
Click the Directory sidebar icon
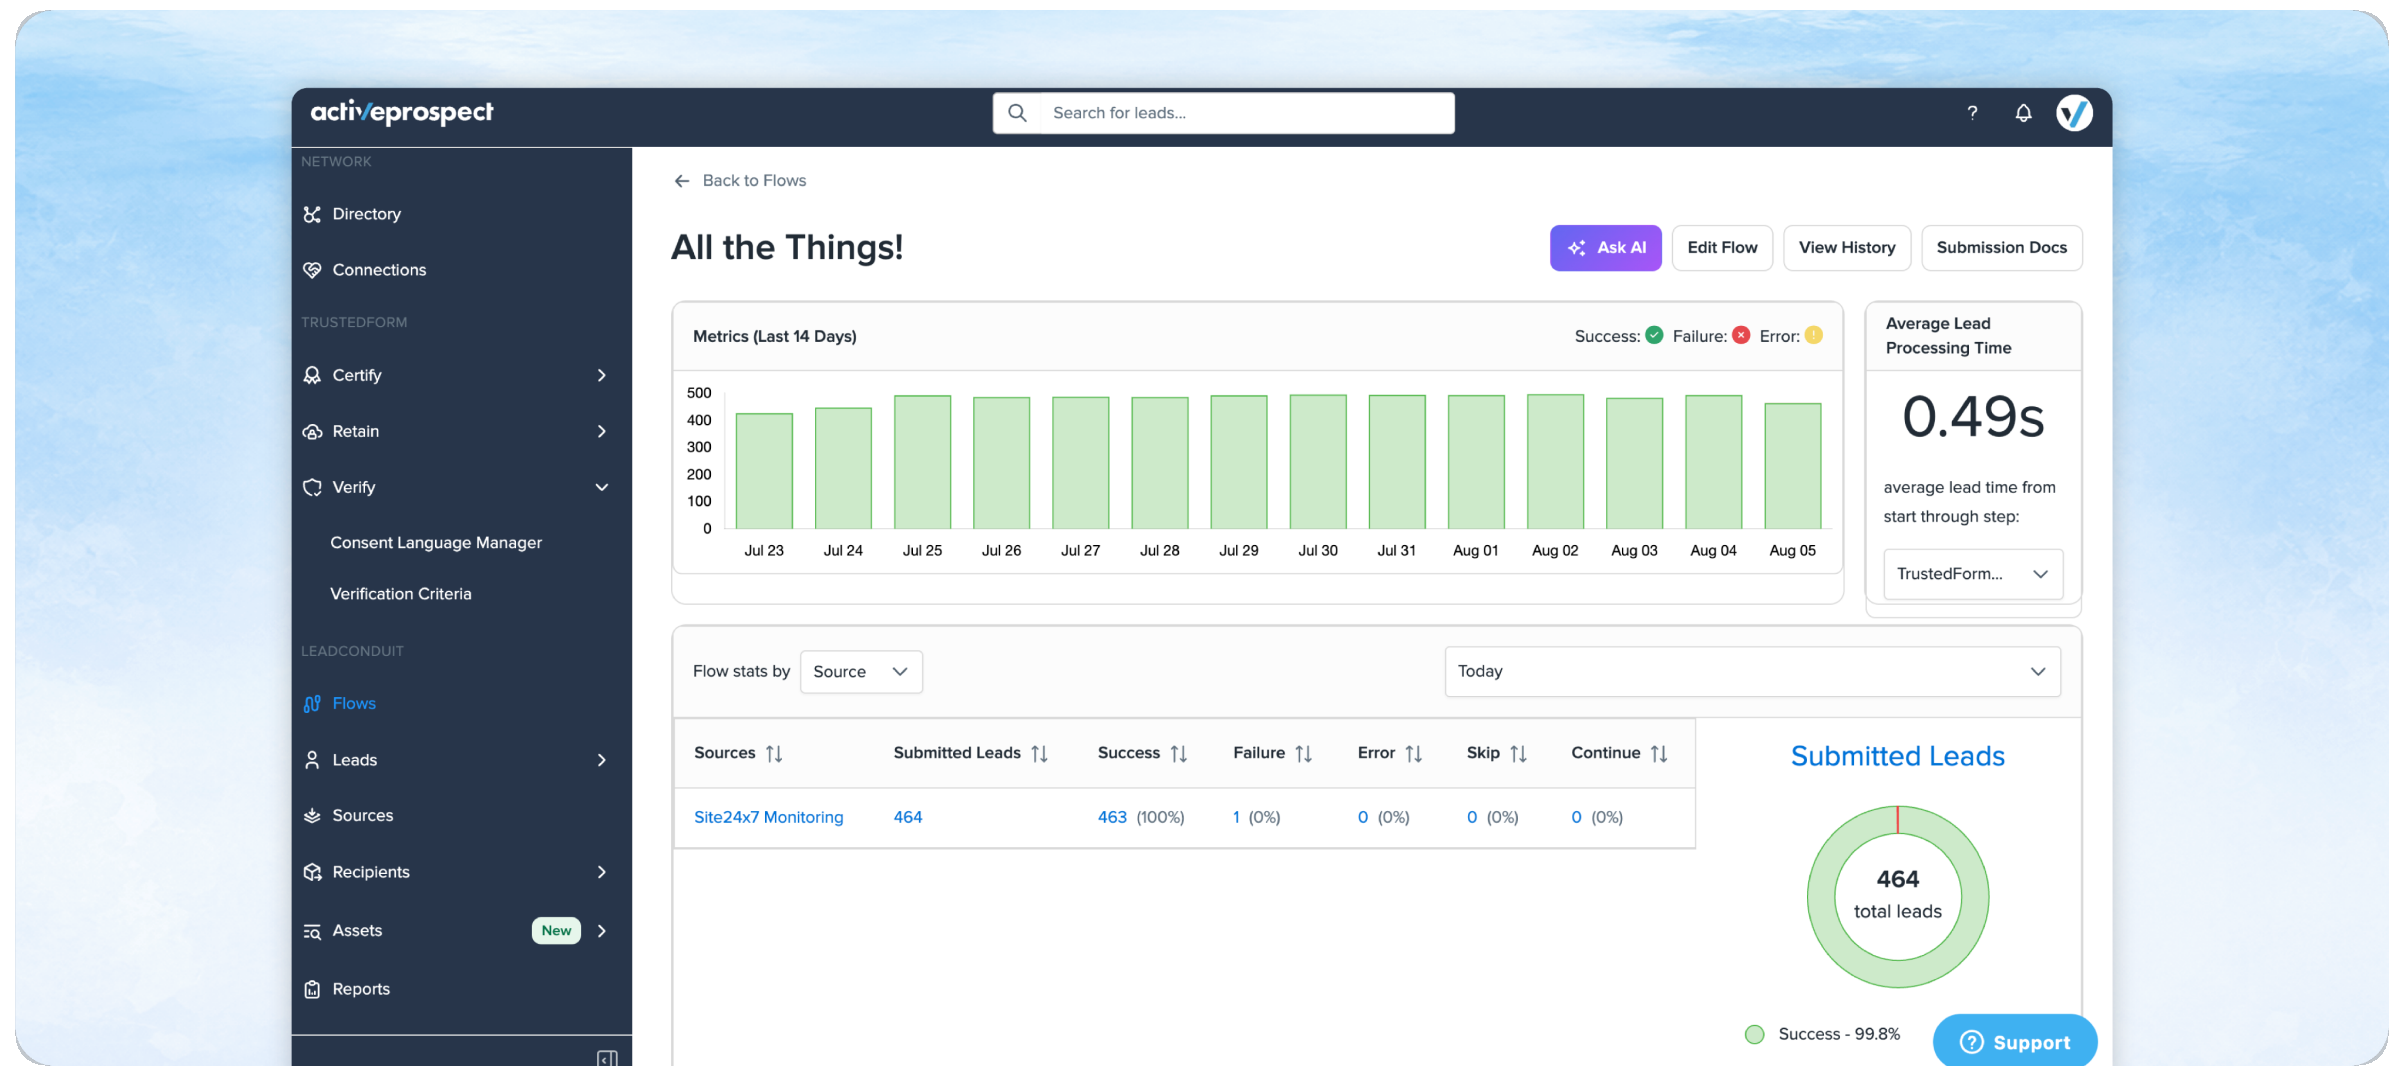(x=312, y=214)
